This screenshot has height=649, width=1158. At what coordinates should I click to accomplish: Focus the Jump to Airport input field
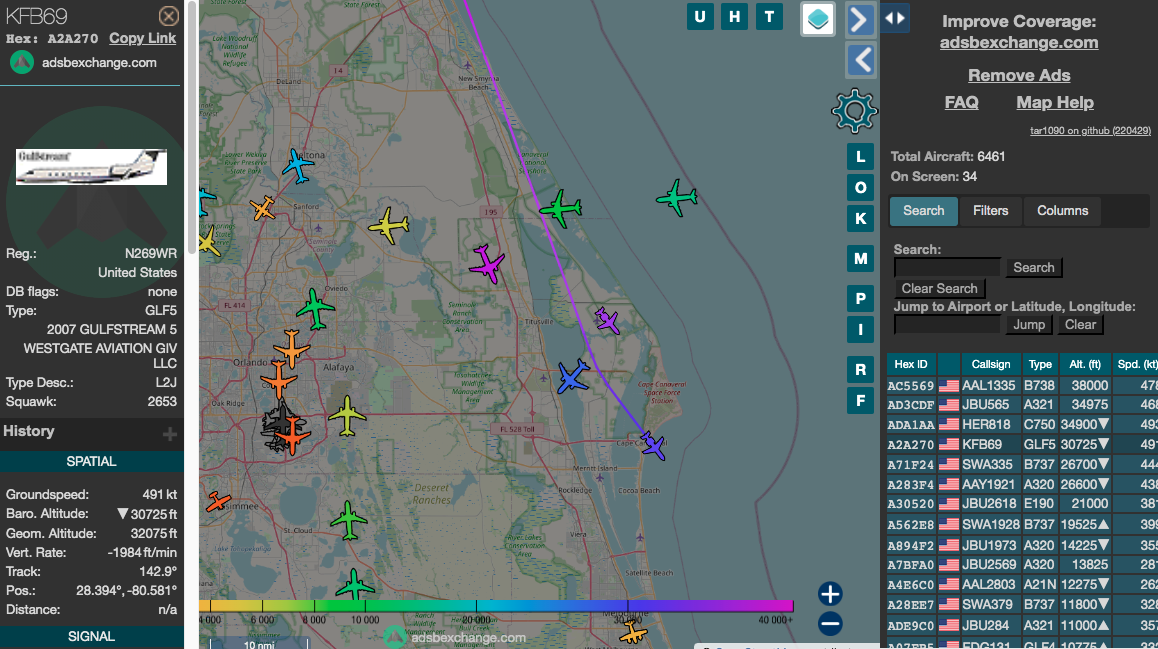pyautogui.click(x=947, y=324)
